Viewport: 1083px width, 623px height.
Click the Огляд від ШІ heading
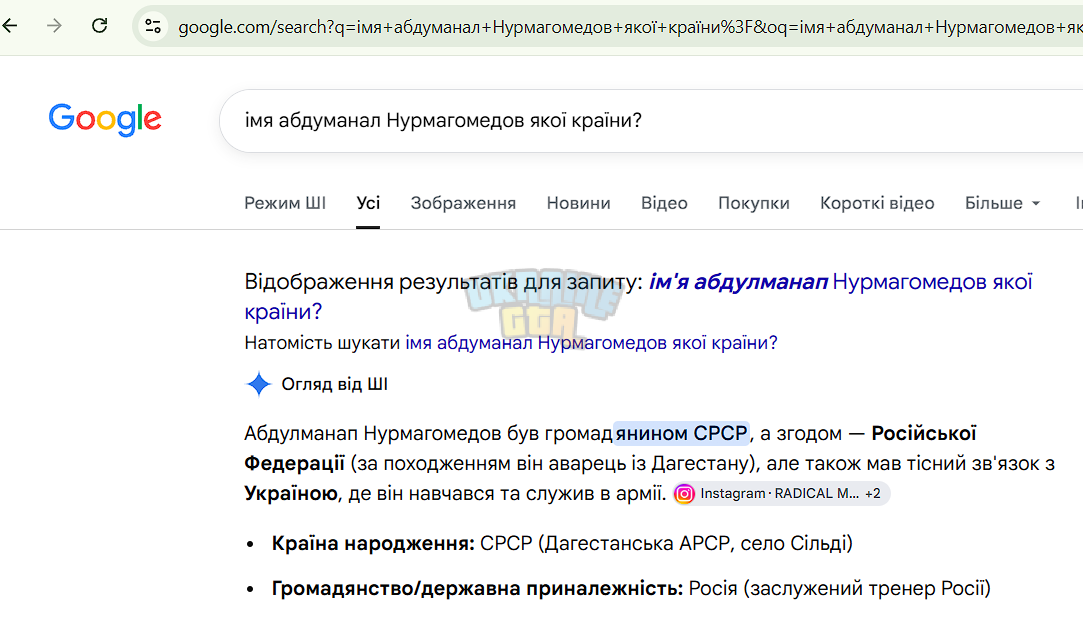pyautogui.click(x=334, y=384)
